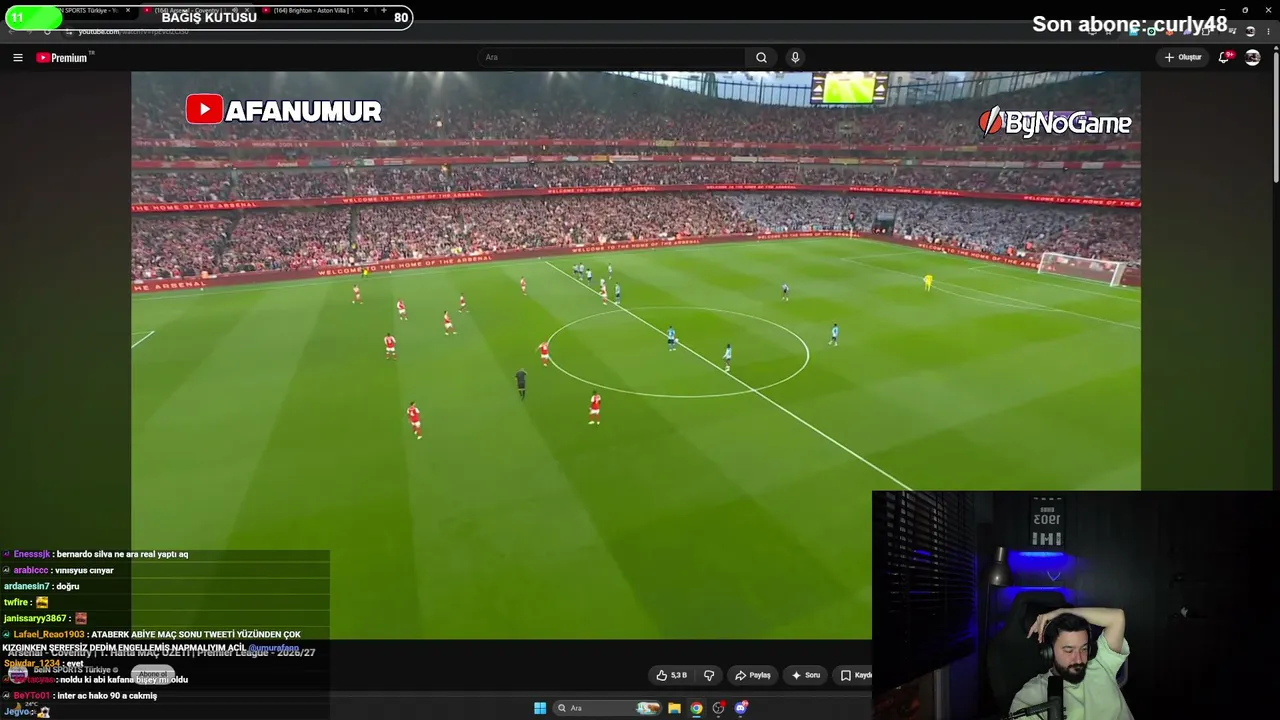Open the beIN SPORTS Türkiye channel link

coord(74,670)
